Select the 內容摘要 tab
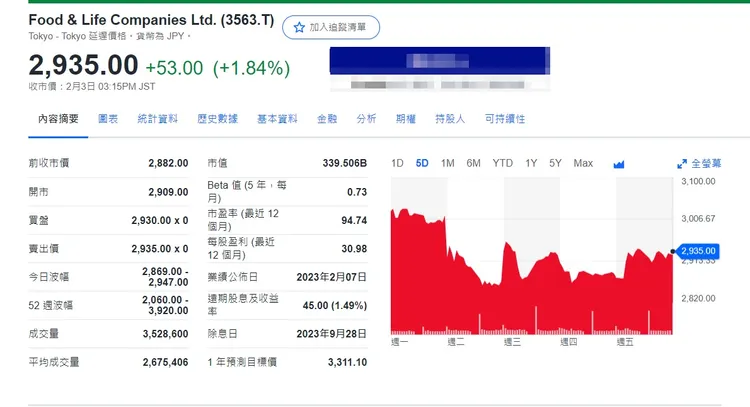This screenshot has width=750, height=407. pos(58,119)
